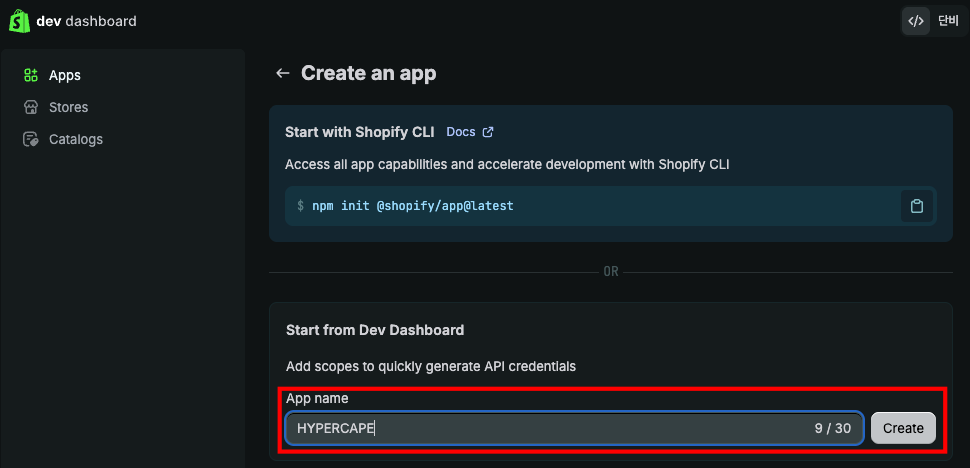Open the 단비 account menu
This screenshot has height=468, width=970.
pyautogui.click(x=948, y=21)
